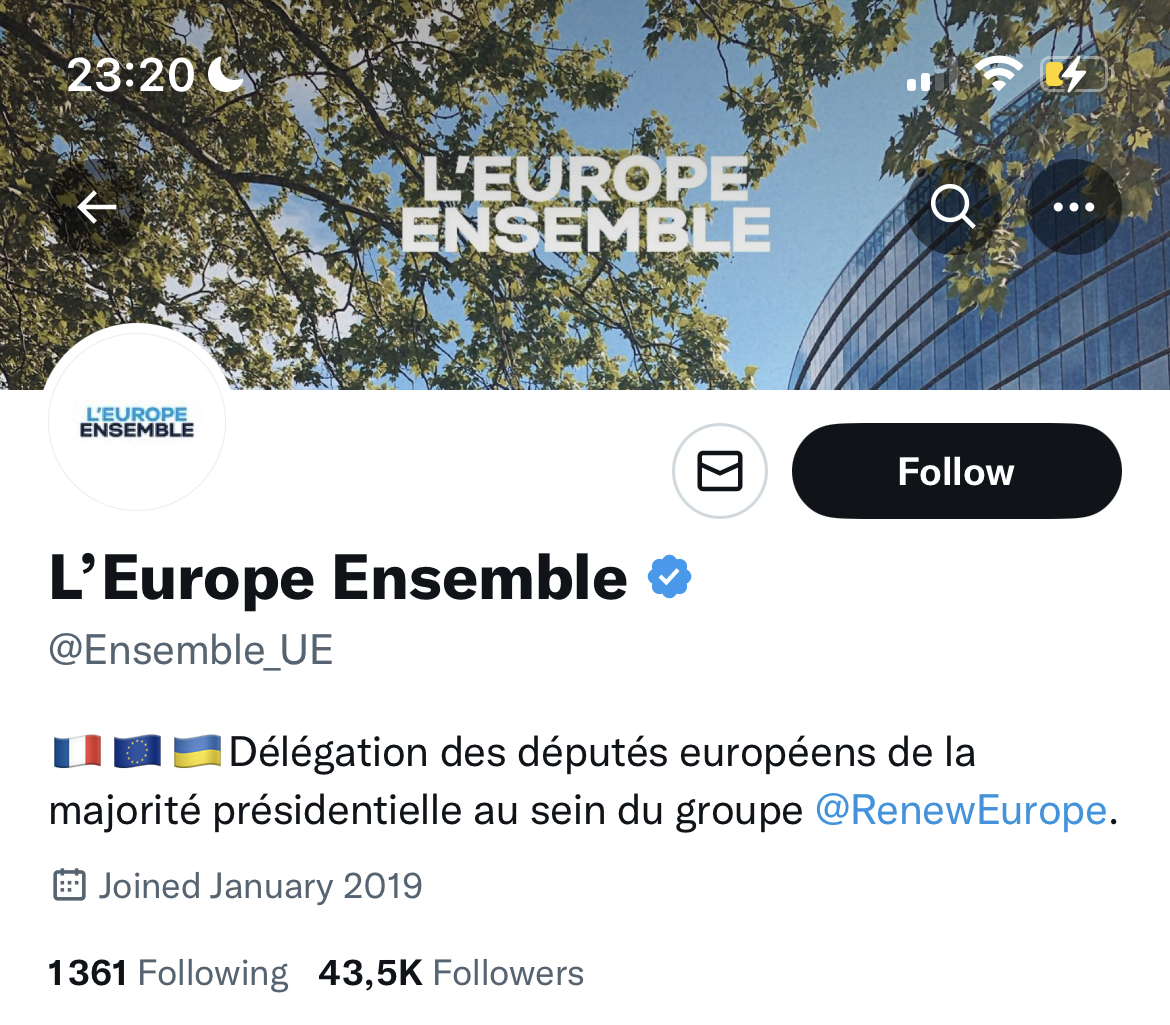The width and height of the screenshot is (1170, 1025).
Task: Open search with the magnifier icon
Action: pos(952,207)
